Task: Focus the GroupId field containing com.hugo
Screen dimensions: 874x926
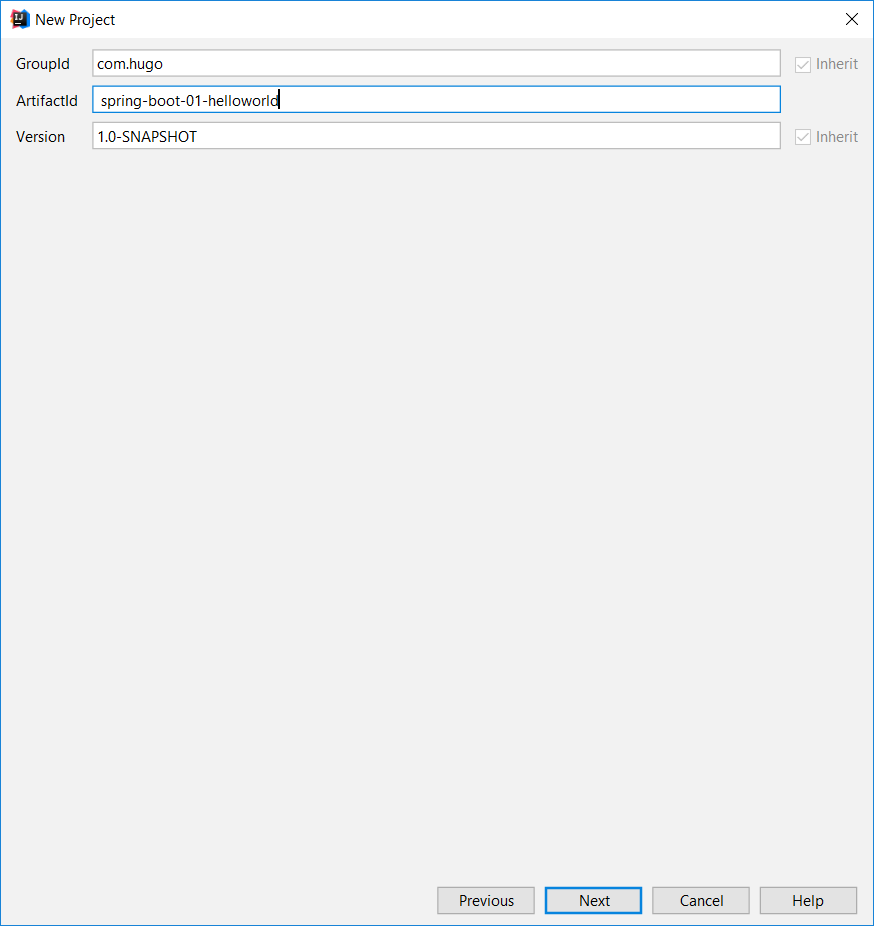Action: pos(435,64)
